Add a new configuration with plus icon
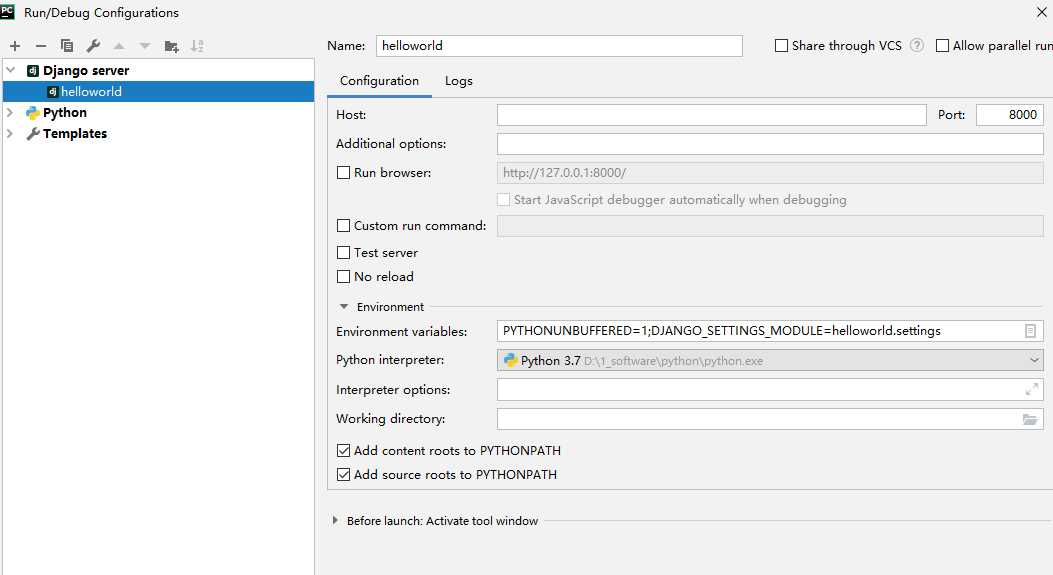1053x575 pixels. coord(15,46)
